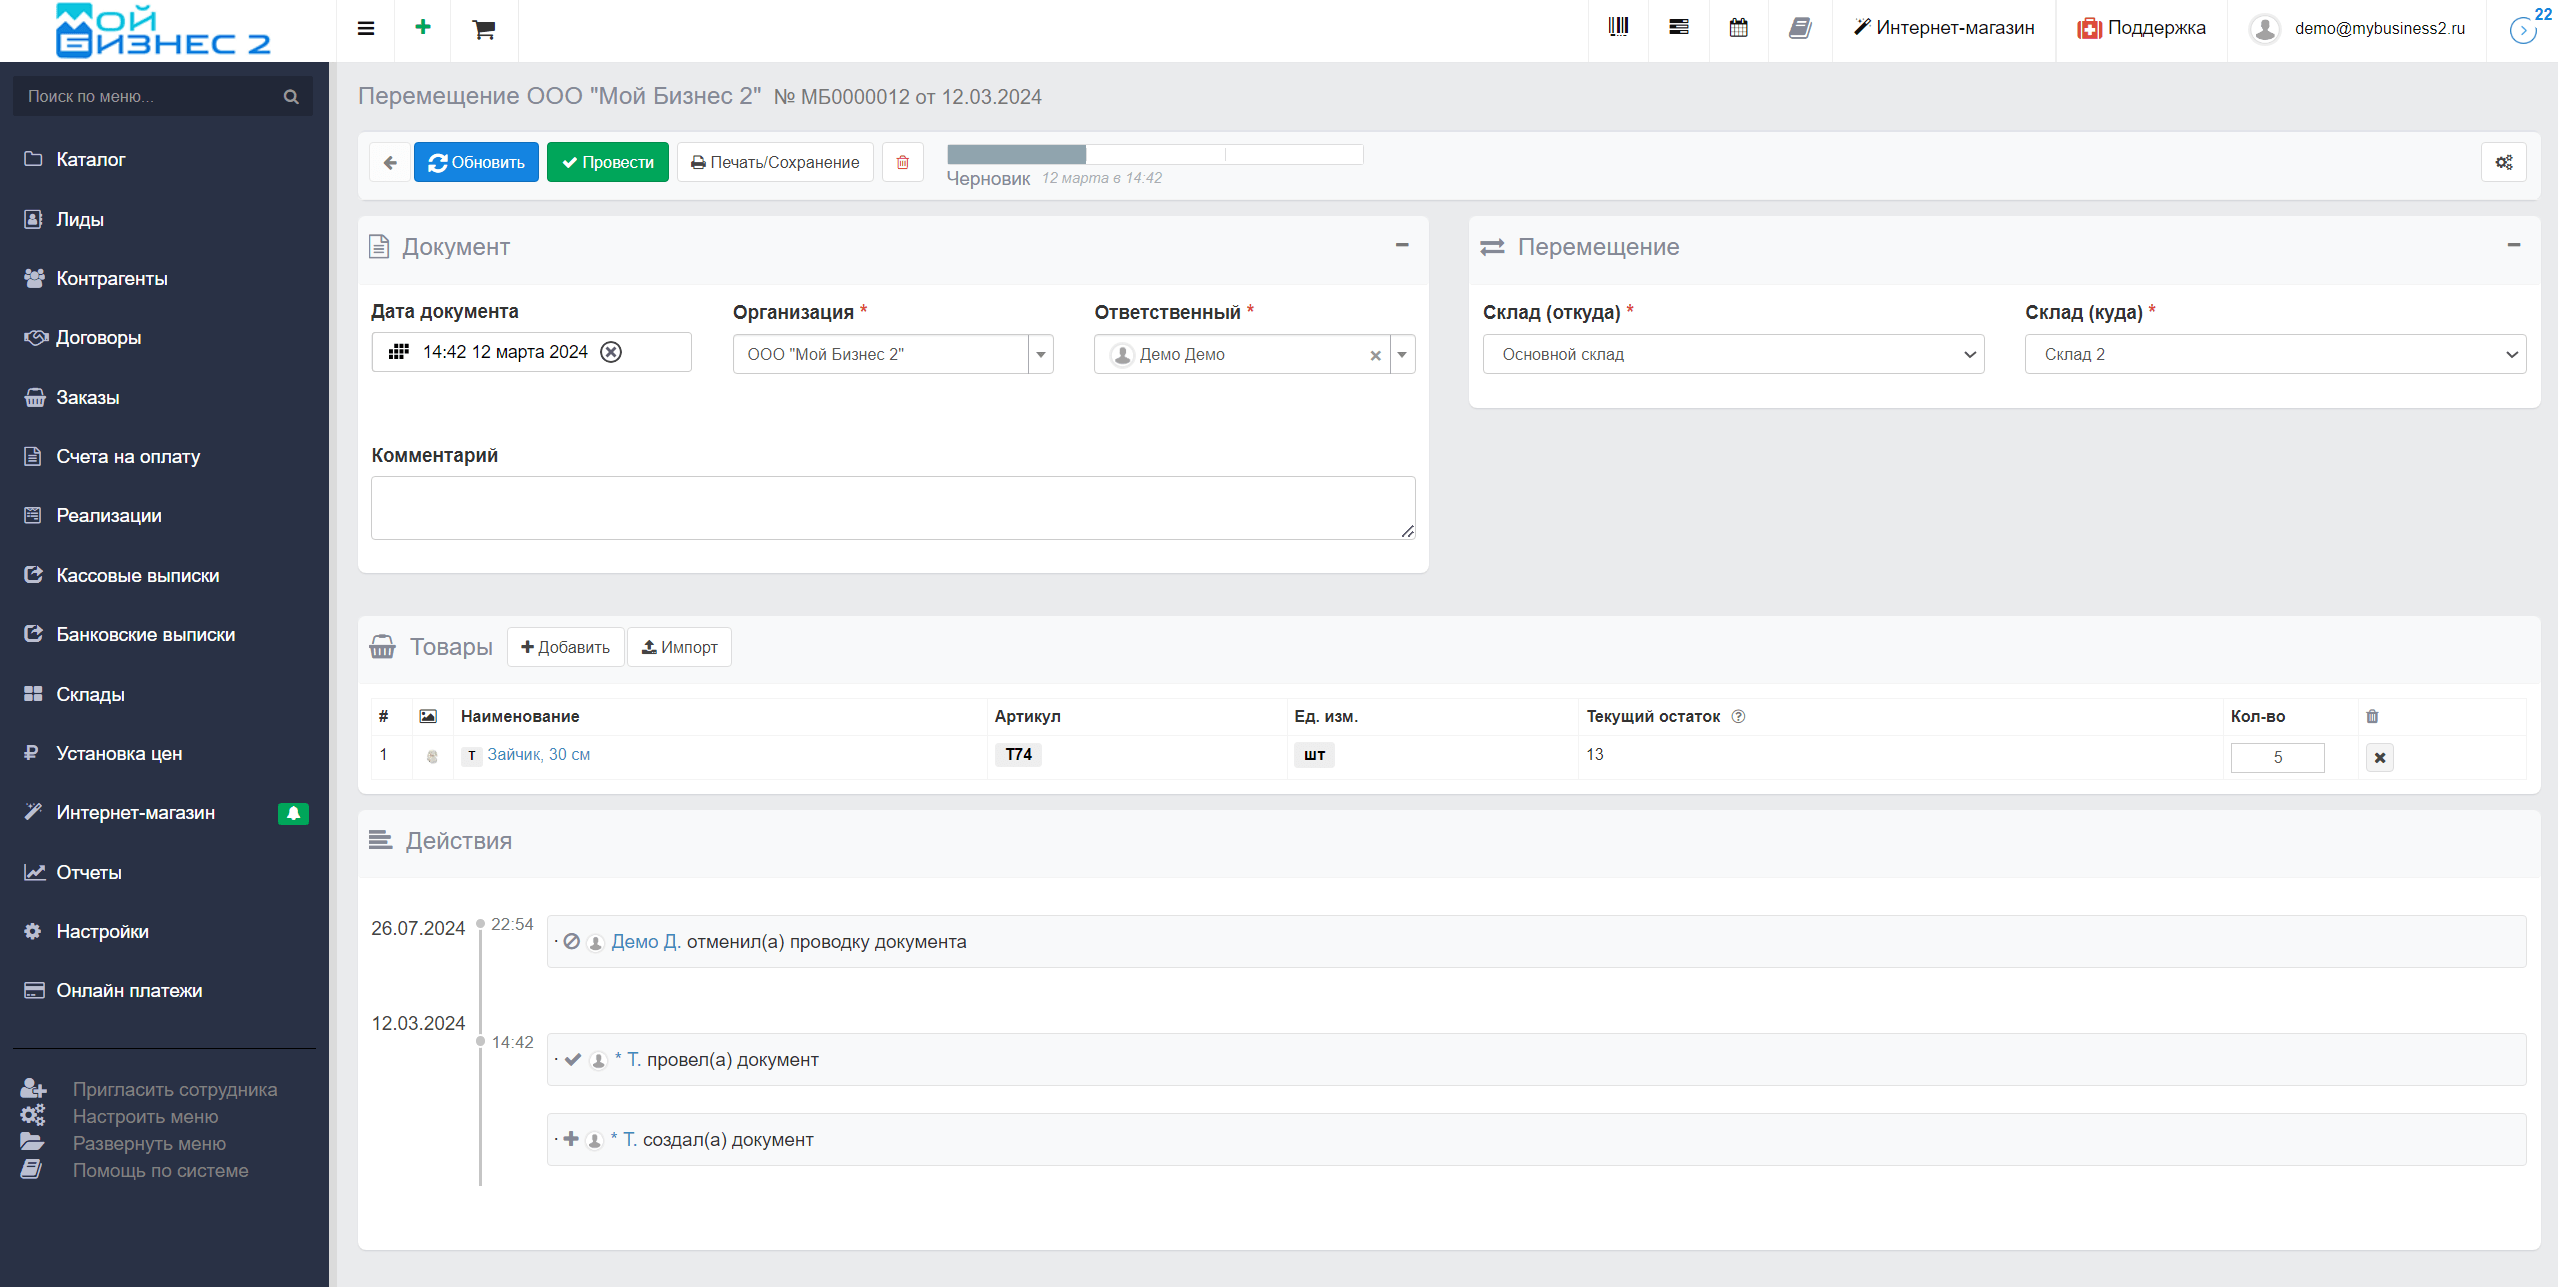Remove Зайчик row with the x icon
The image size is (2558, 1287).
point(2379,758)
